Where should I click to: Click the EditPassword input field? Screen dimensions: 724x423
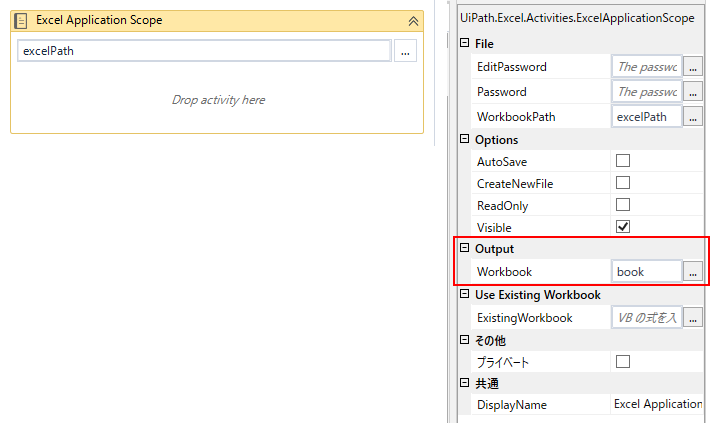[646, 67]
